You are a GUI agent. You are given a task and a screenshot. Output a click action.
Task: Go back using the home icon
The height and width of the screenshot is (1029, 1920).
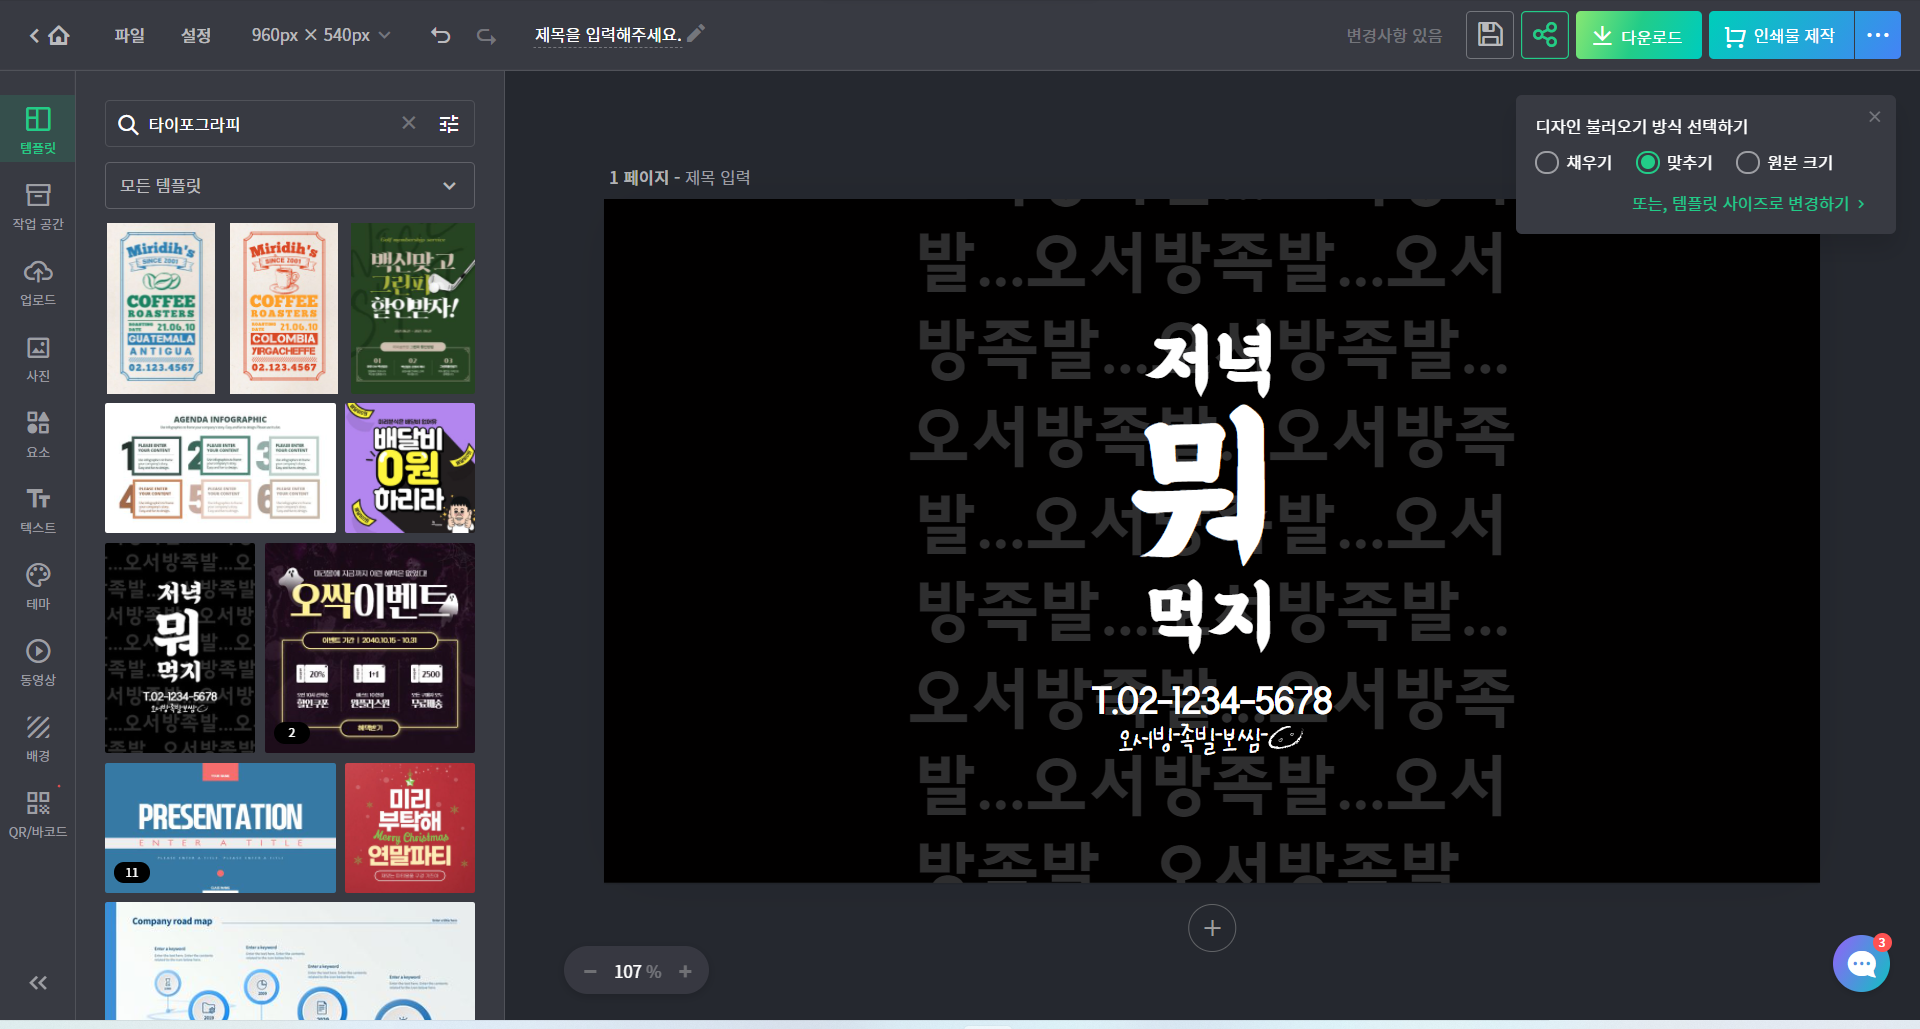(x=59, y=36)
